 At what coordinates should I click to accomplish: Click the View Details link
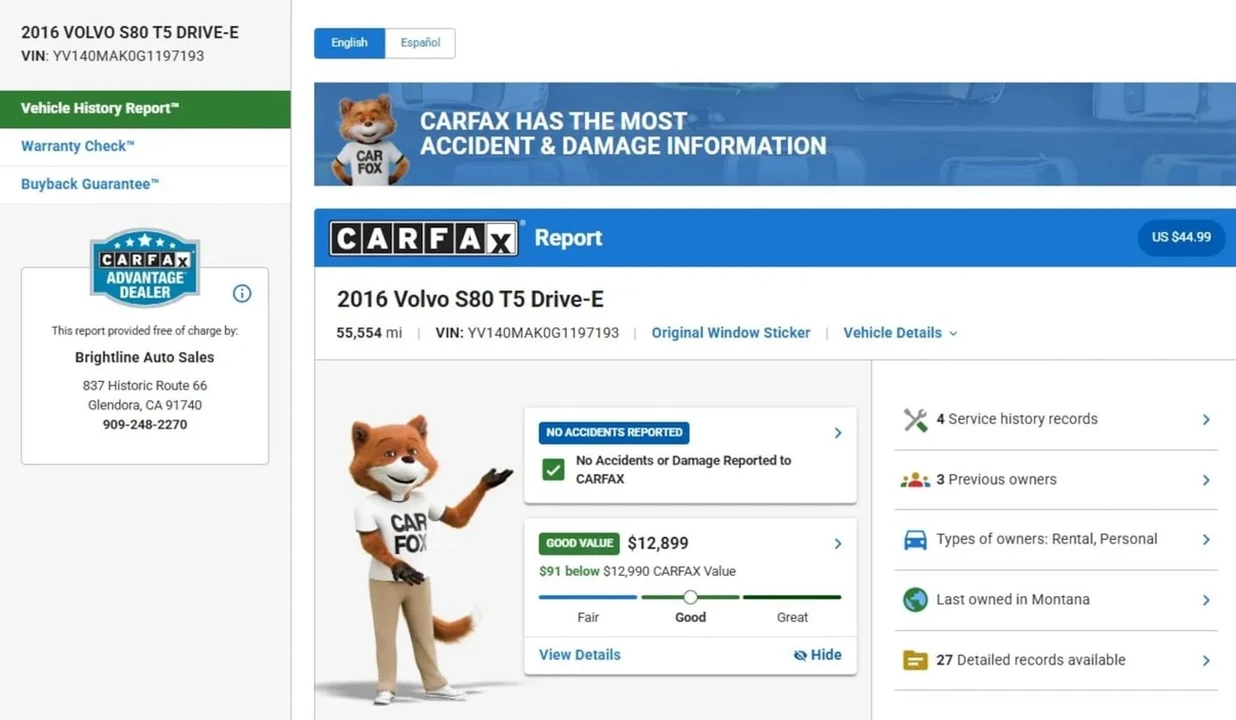point(580,655)
